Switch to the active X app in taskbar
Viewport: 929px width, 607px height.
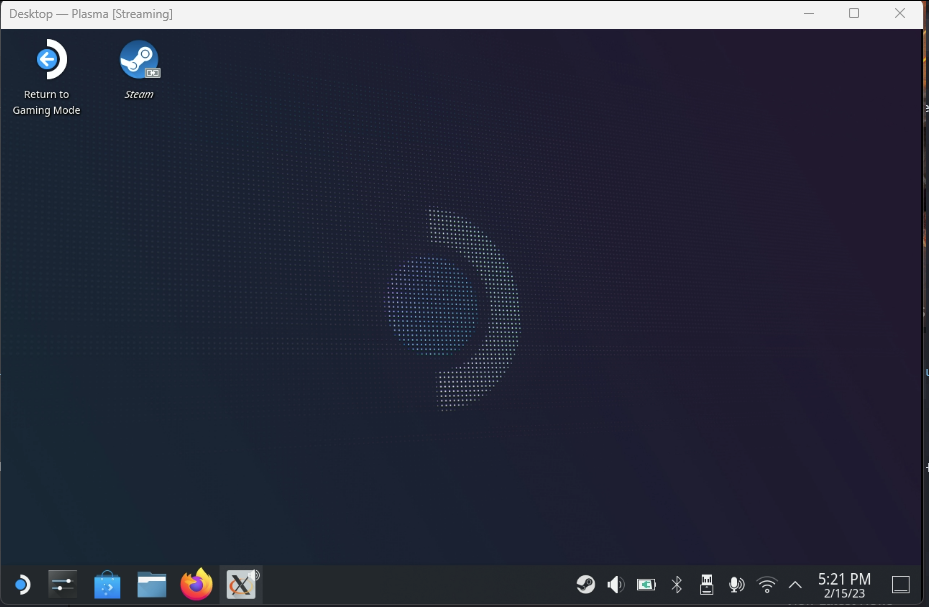tap(240, 584)
